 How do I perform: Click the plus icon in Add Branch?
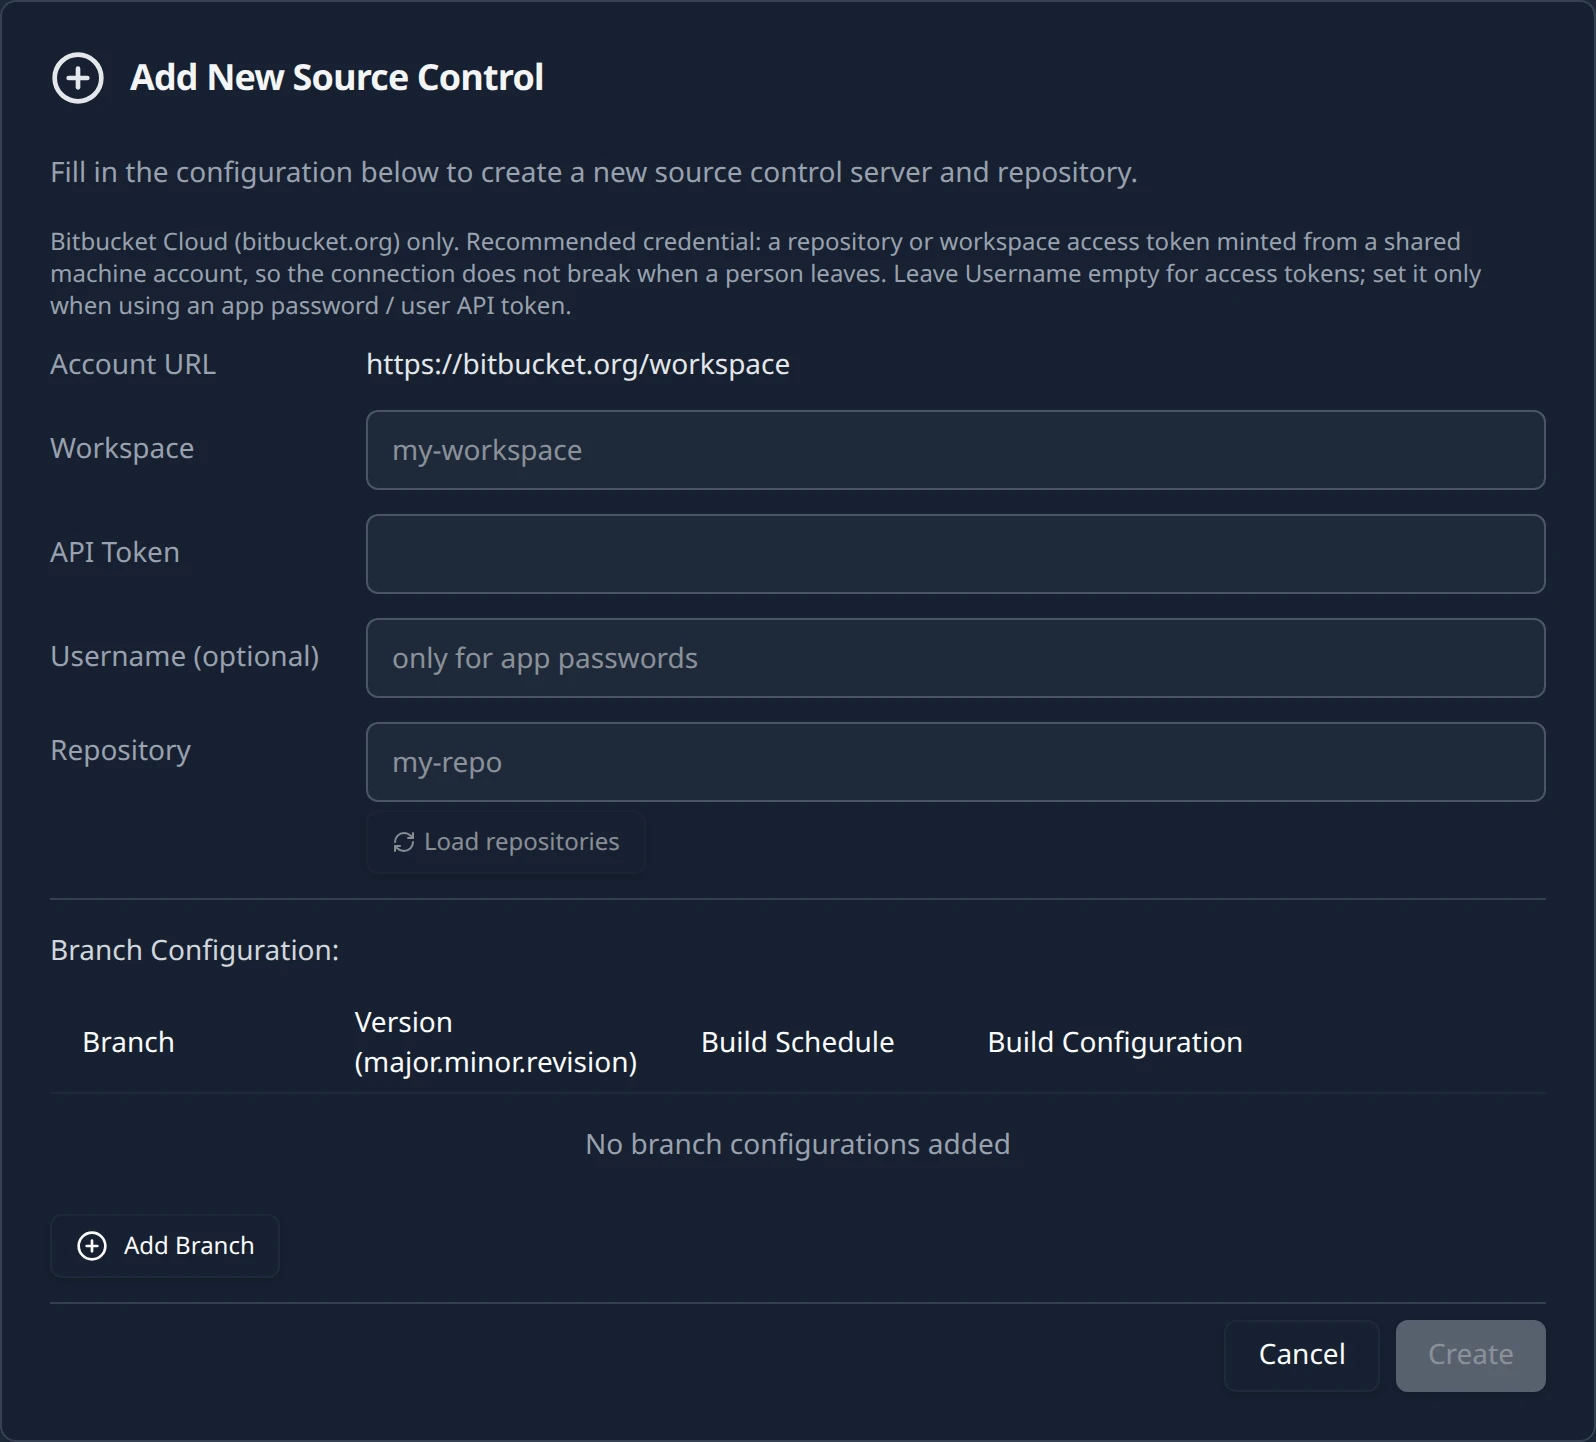tap(92, 1246)
